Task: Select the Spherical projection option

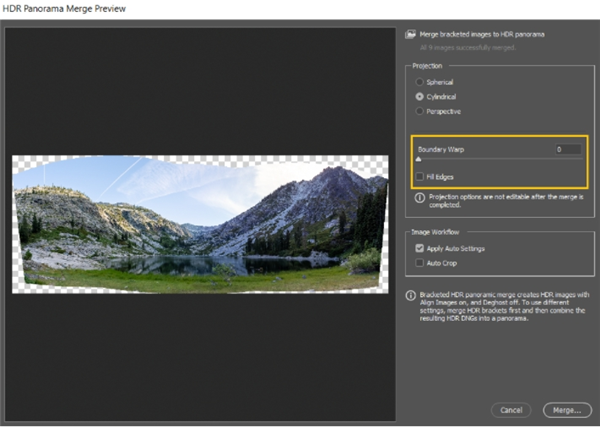Action: pyautogui.click(x=419, y=81)
